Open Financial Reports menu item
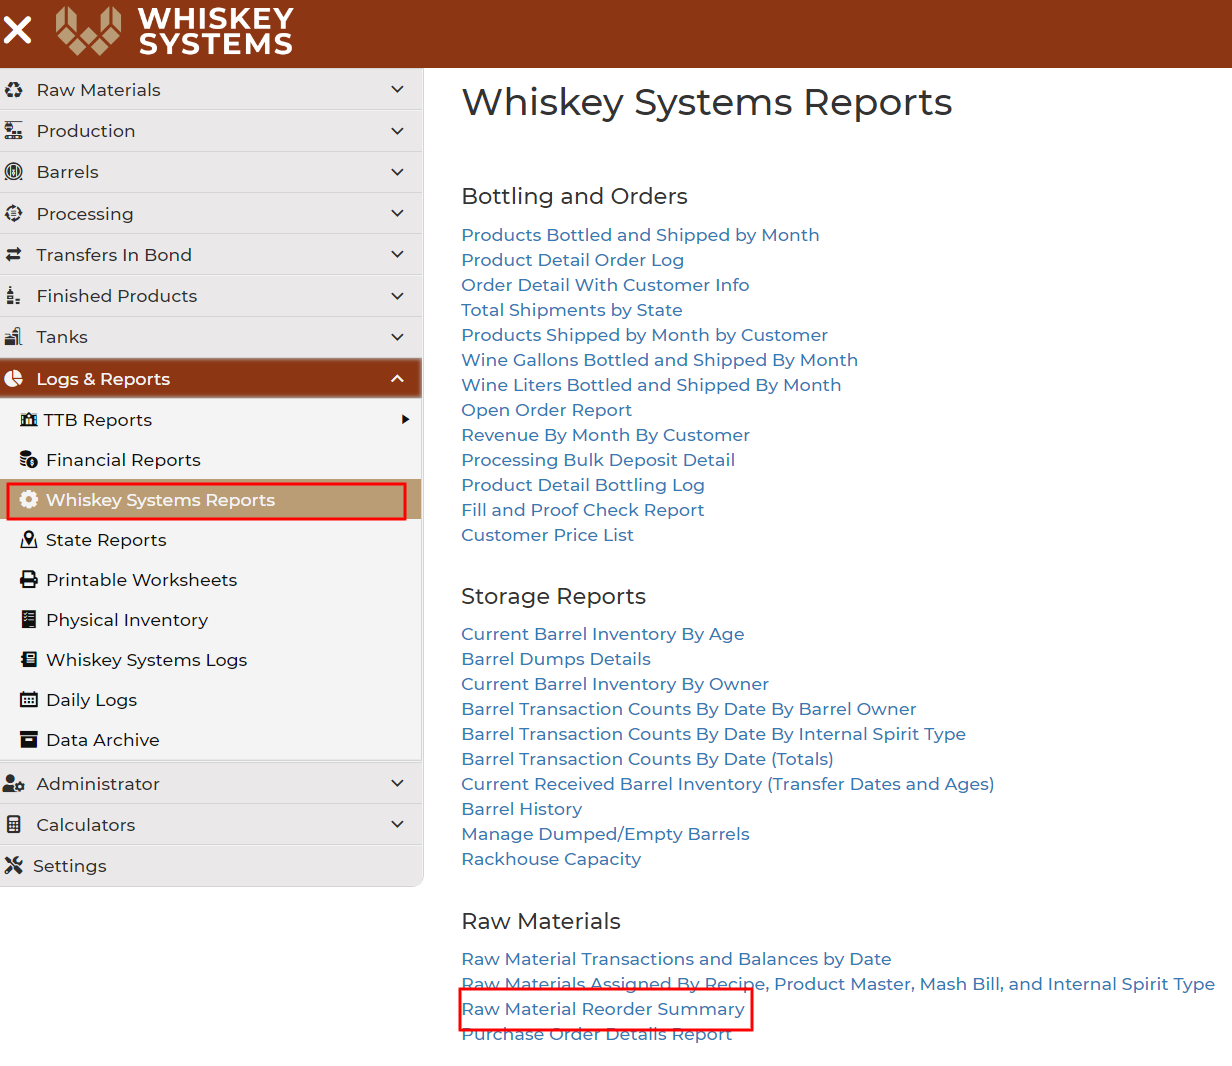Screen dimensions: 1232x1066 [x=123, y=460]
